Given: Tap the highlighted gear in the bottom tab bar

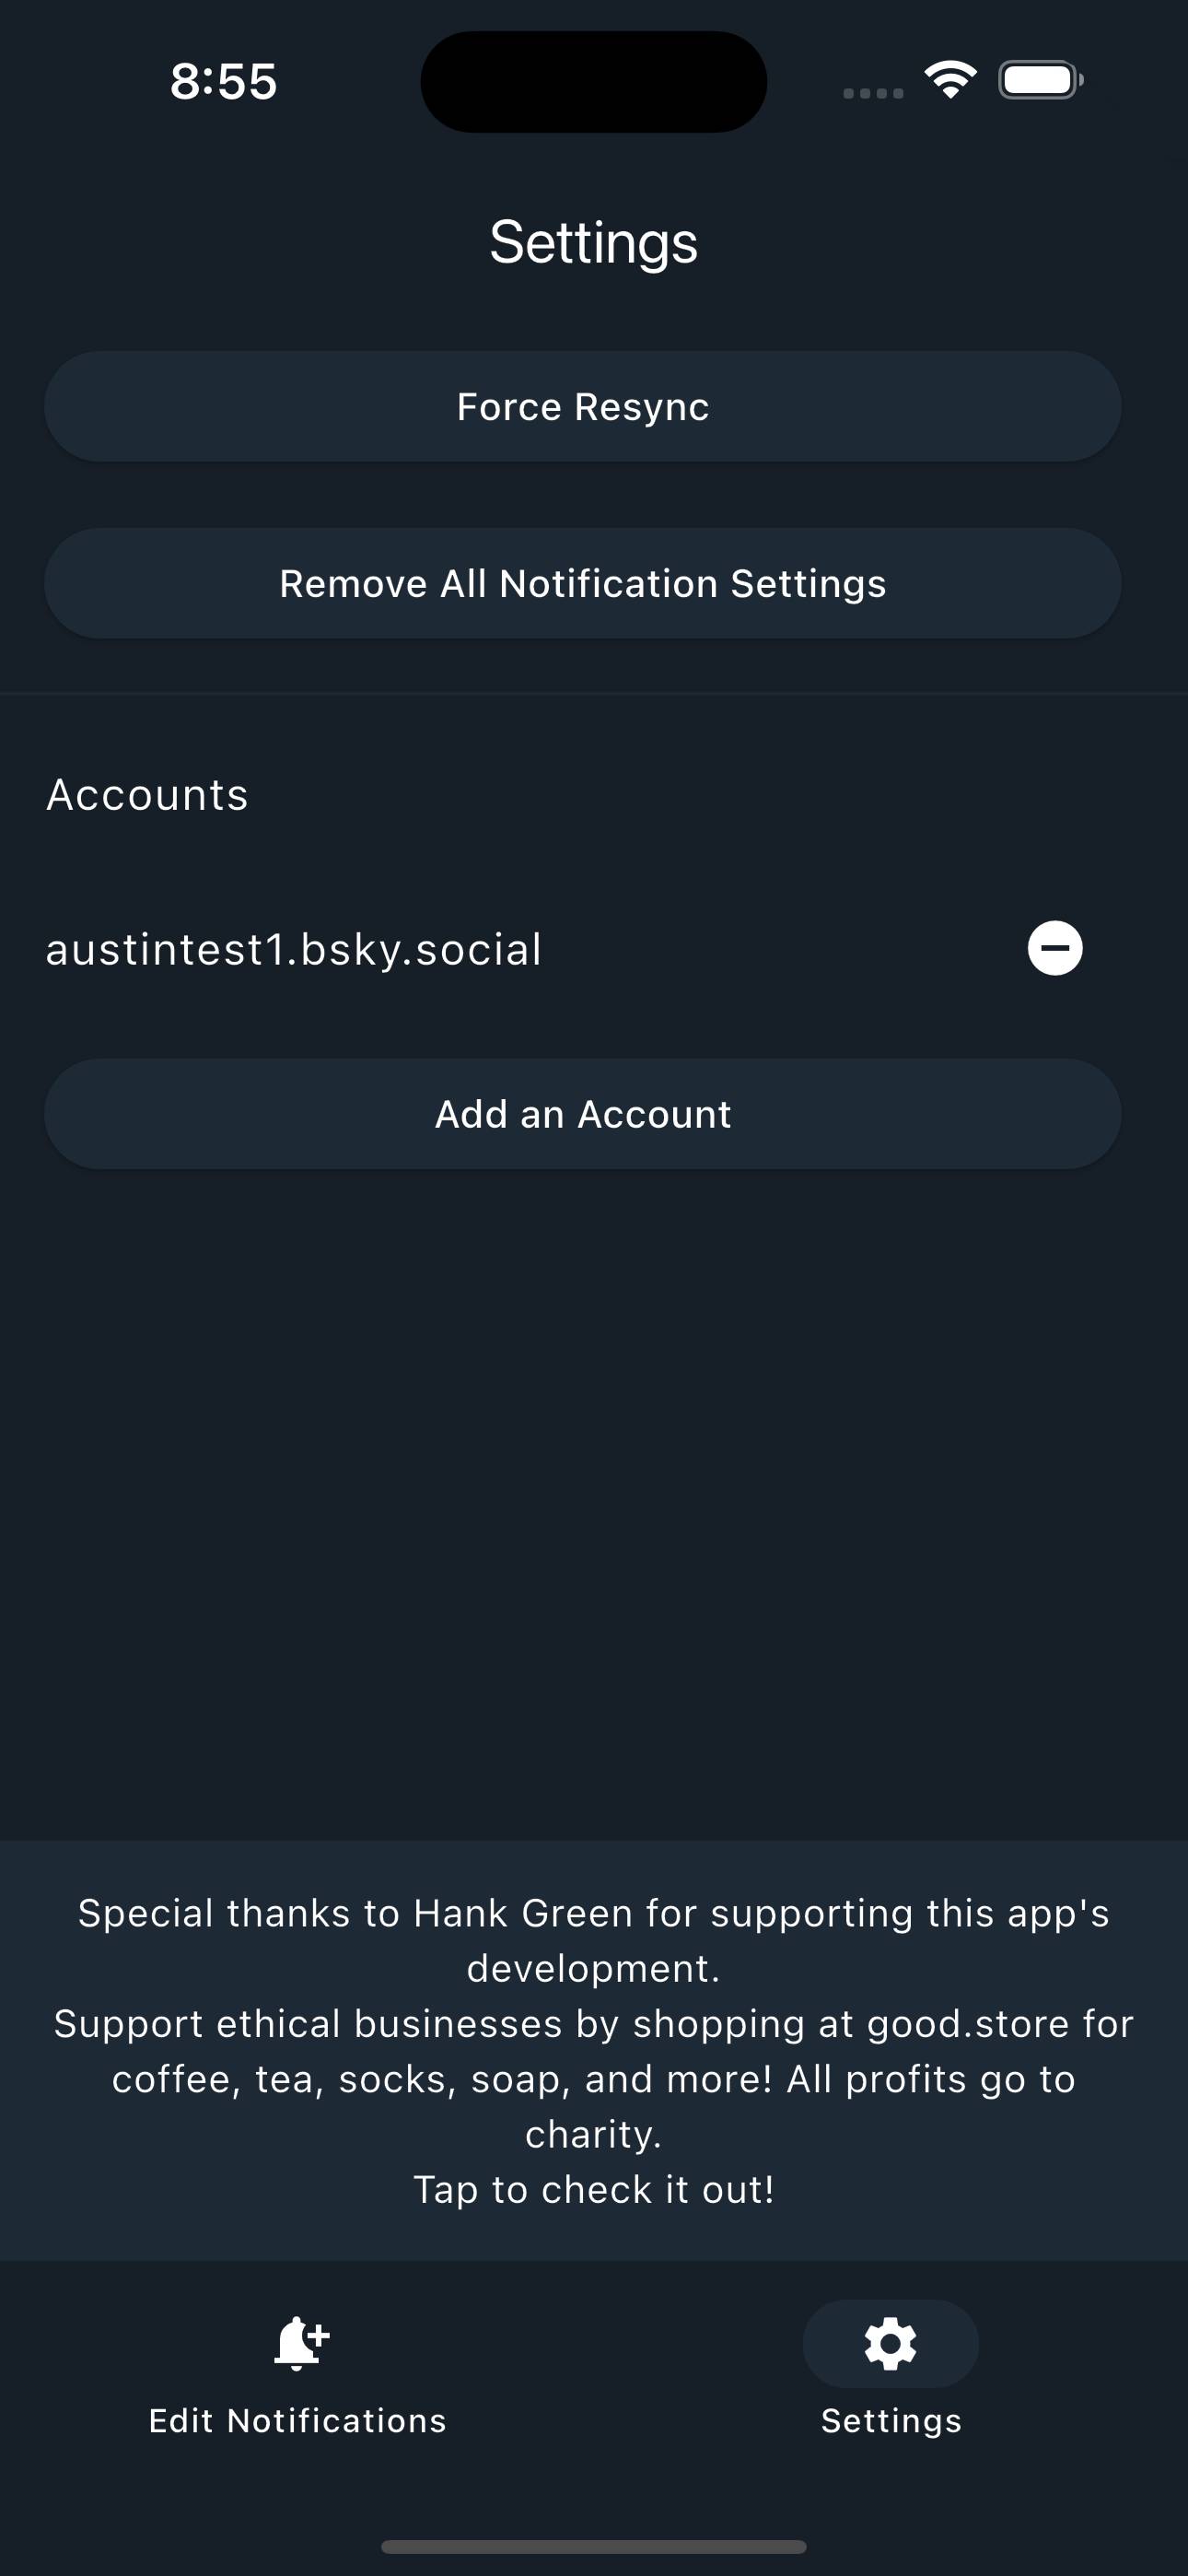Looking at the screenshot, I should coord(889,2342).
